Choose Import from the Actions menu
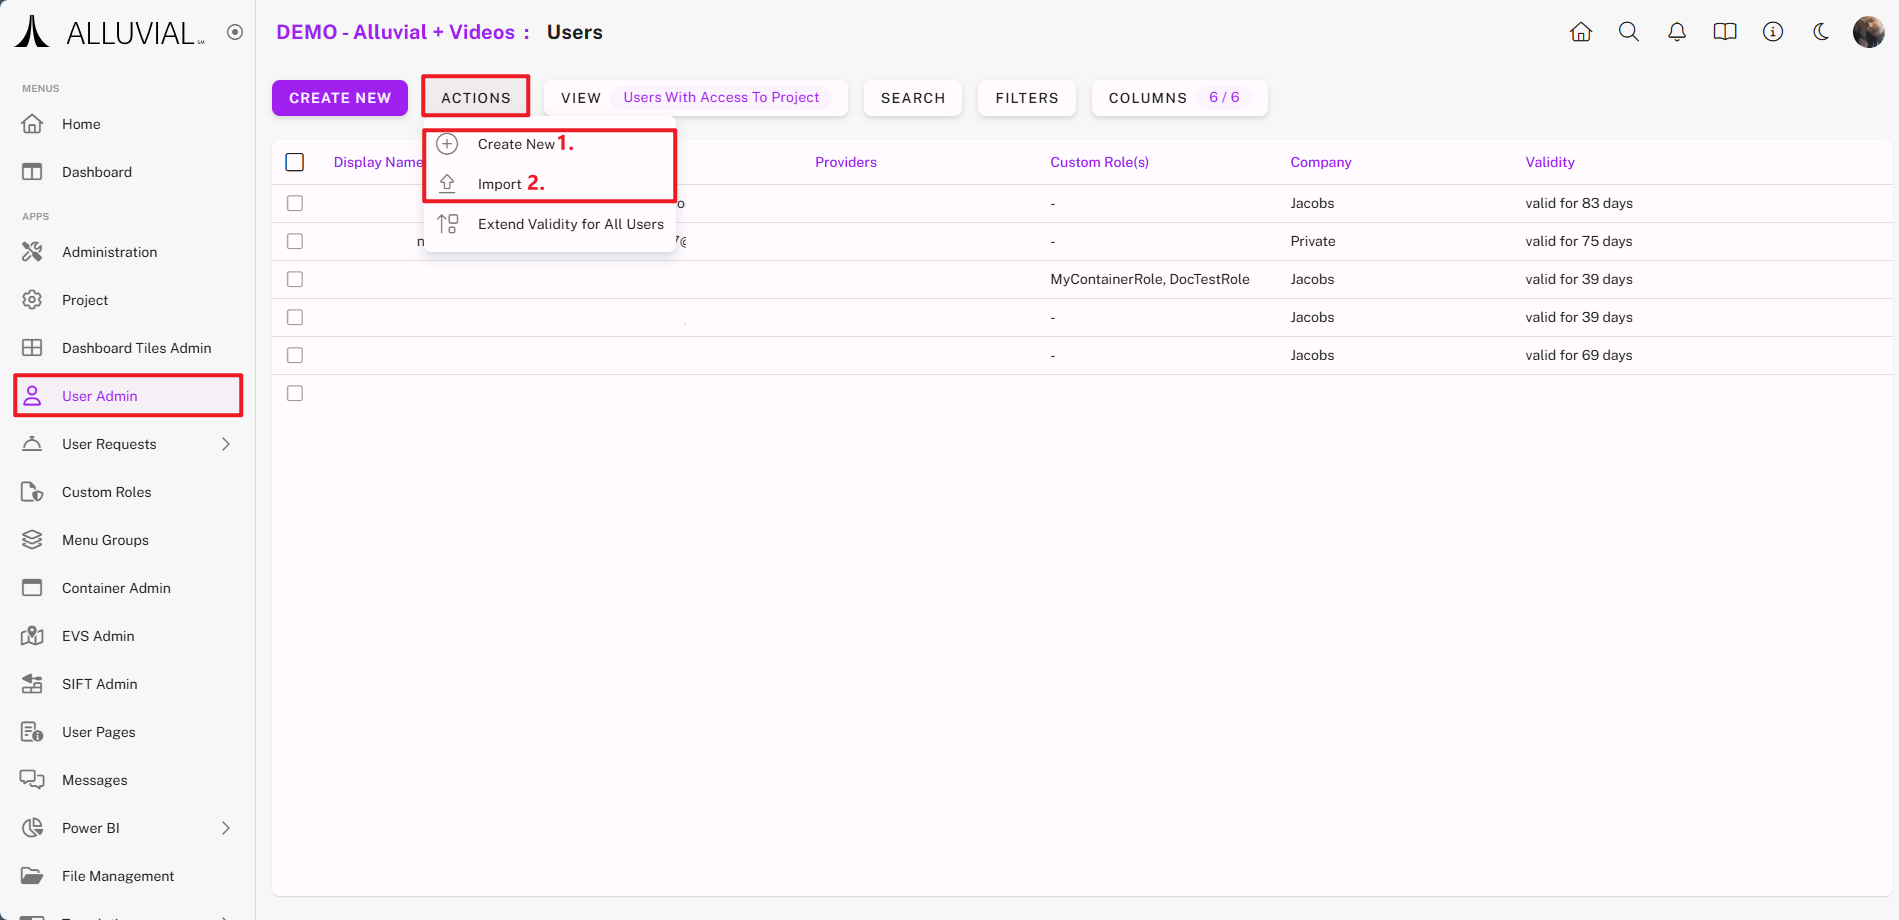Image resolution: width=1899 pixels, height=920 pixels. click(x=500, y=184)
